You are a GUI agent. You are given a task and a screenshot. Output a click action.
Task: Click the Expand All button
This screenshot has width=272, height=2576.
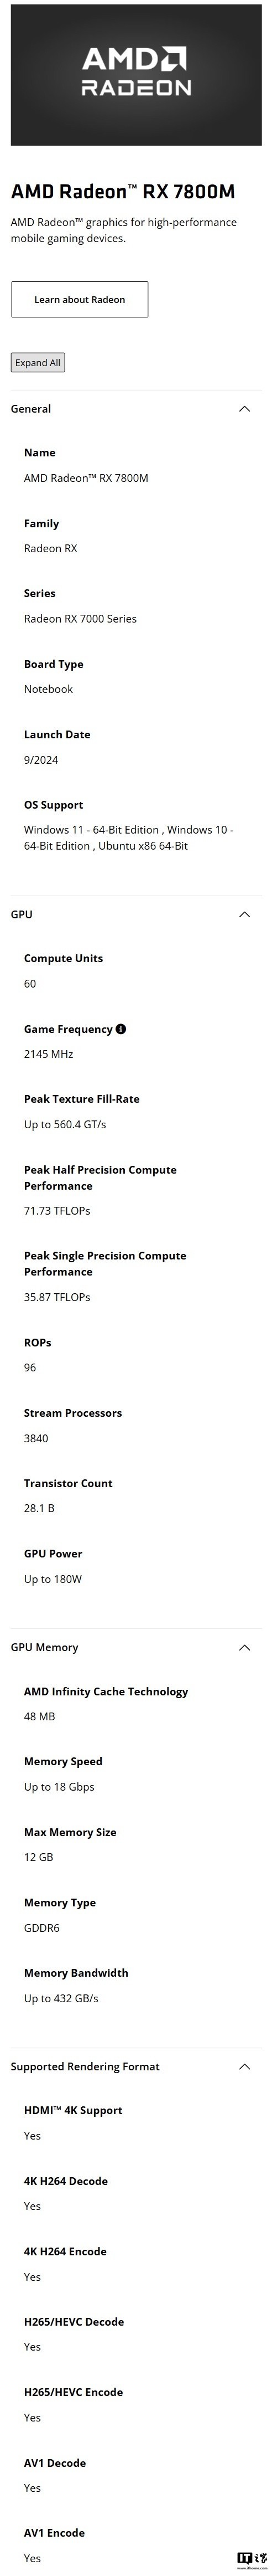coord(38,363)
